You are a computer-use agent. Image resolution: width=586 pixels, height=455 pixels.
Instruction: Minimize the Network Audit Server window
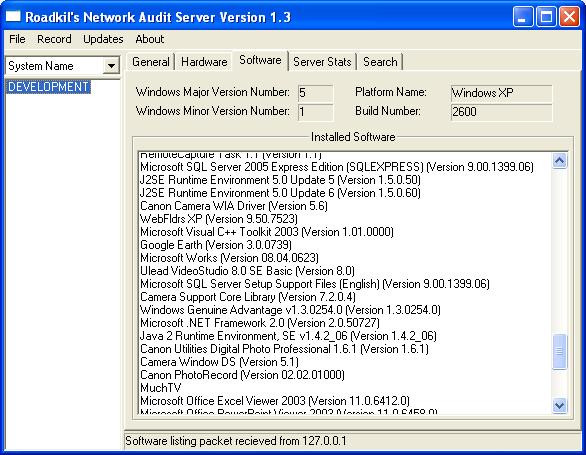[x=523, y=17]
